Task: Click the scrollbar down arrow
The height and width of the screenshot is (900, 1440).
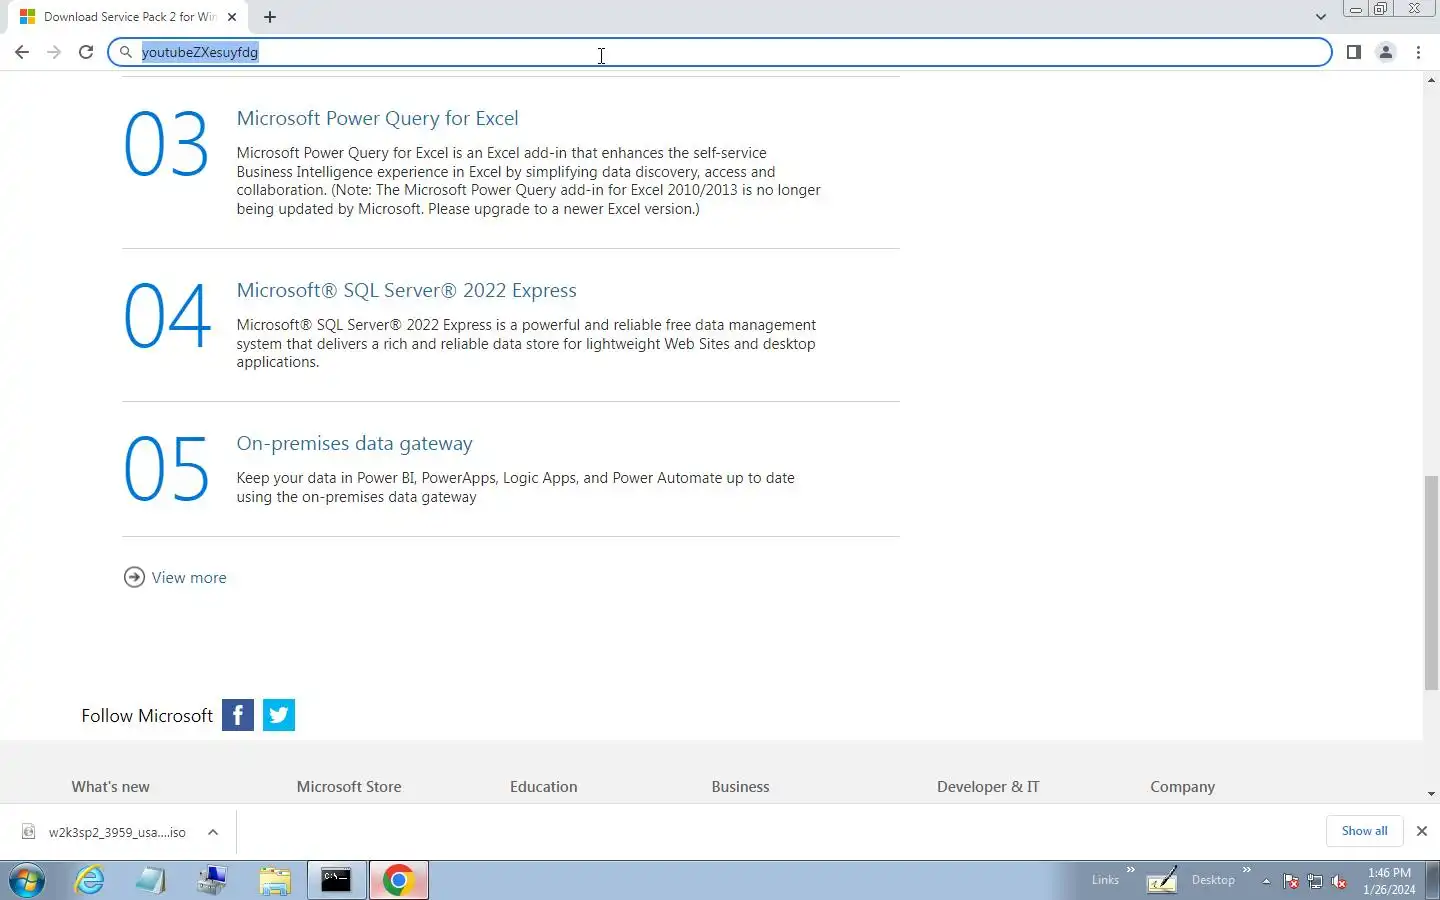Action: [1431, 794]
